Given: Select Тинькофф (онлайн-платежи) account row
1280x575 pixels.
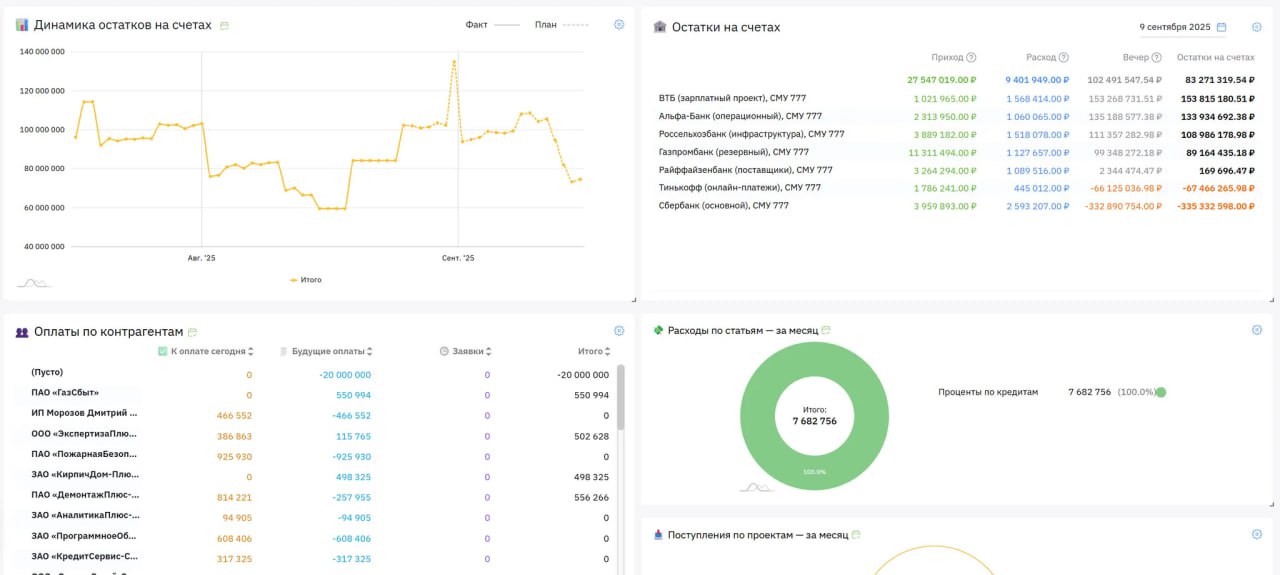Looking at the screenshot, I should click(955, 188).
